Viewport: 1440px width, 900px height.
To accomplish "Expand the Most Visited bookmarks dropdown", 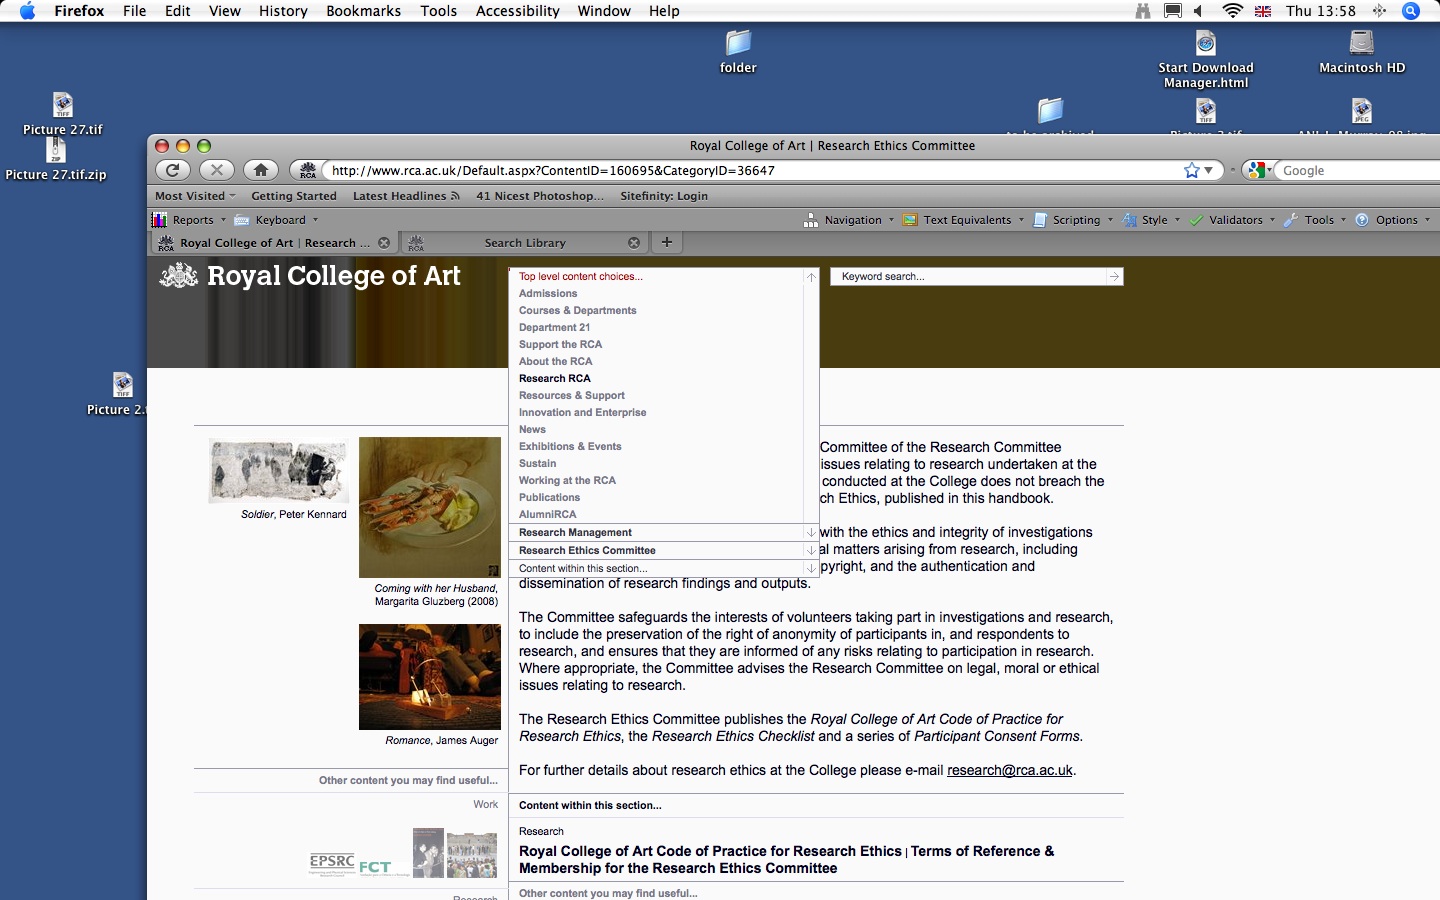I will click(x=196, y=196).
